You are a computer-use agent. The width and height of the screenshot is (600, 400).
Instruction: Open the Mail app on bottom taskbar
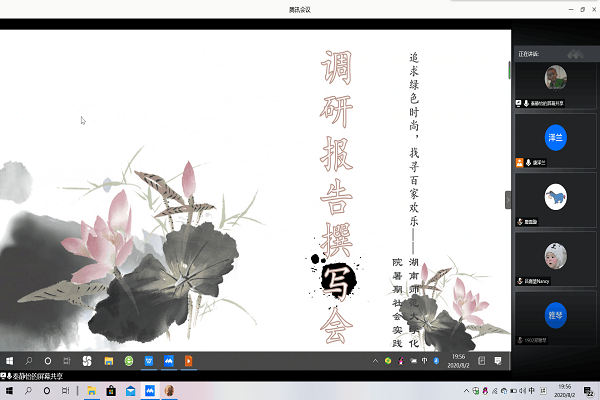coord(130,389)
